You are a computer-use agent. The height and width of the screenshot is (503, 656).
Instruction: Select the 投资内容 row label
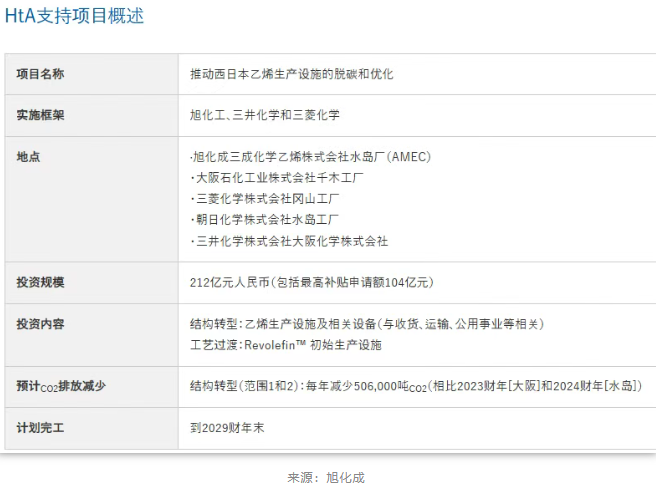point(40,324)
